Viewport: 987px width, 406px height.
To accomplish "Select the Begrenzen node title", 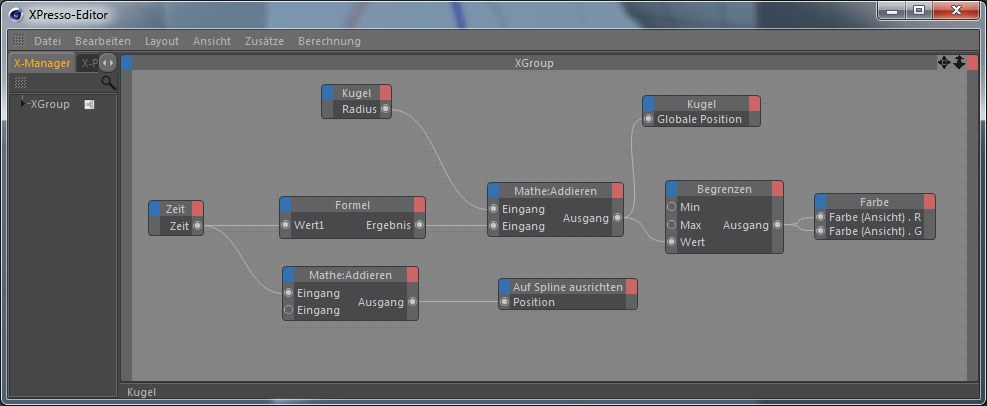I will click(x=723, y=188).
